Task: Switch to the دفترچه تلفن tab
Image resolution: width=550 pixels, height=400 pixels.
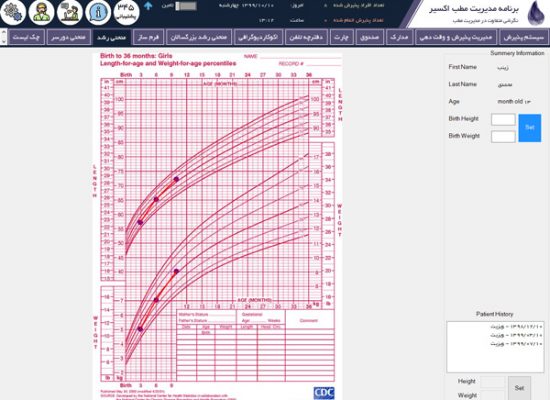Action: pyautogui.click(x=307, y=37)
